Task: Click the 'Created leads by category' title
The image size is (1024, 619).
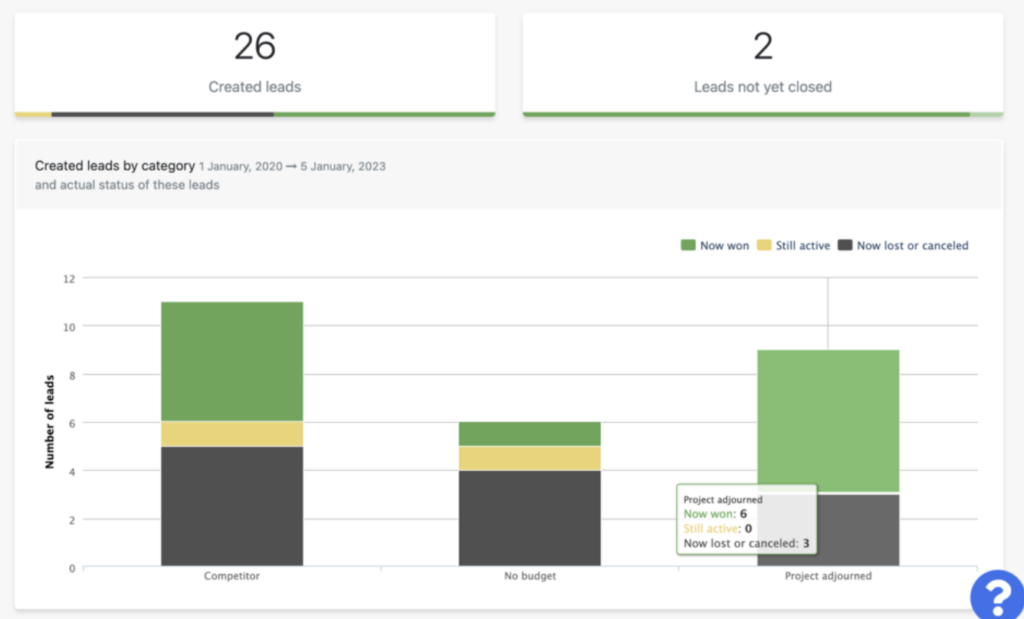Action: [115, 166]
